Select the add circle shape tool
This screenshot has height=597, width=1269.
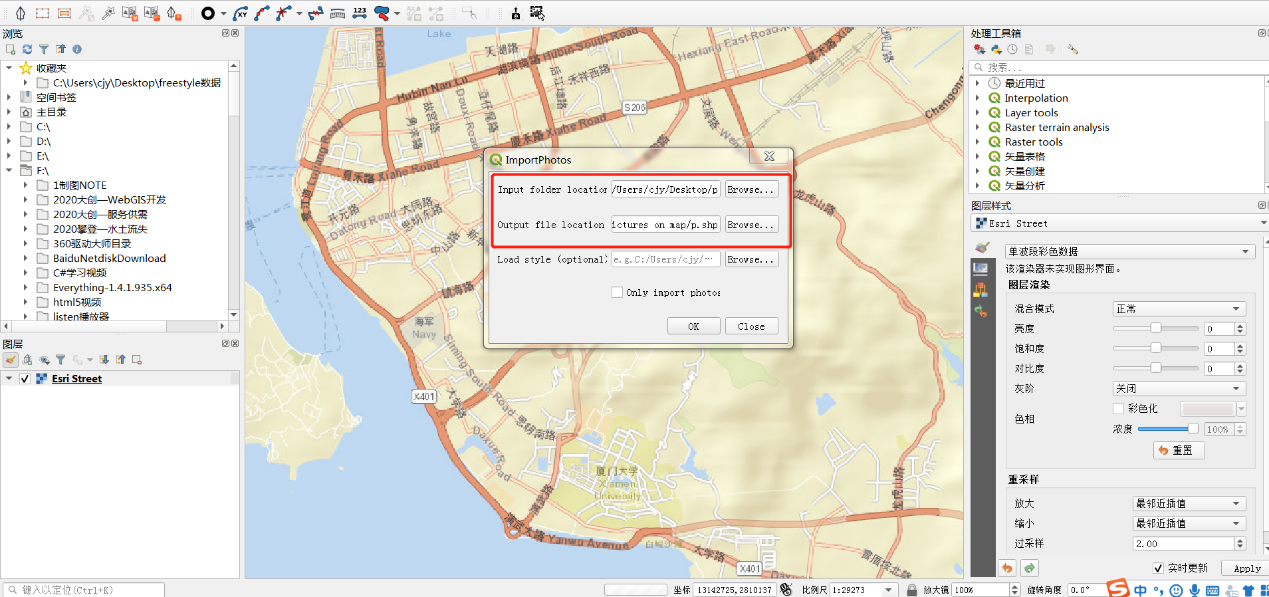click(x=208, y=13)
